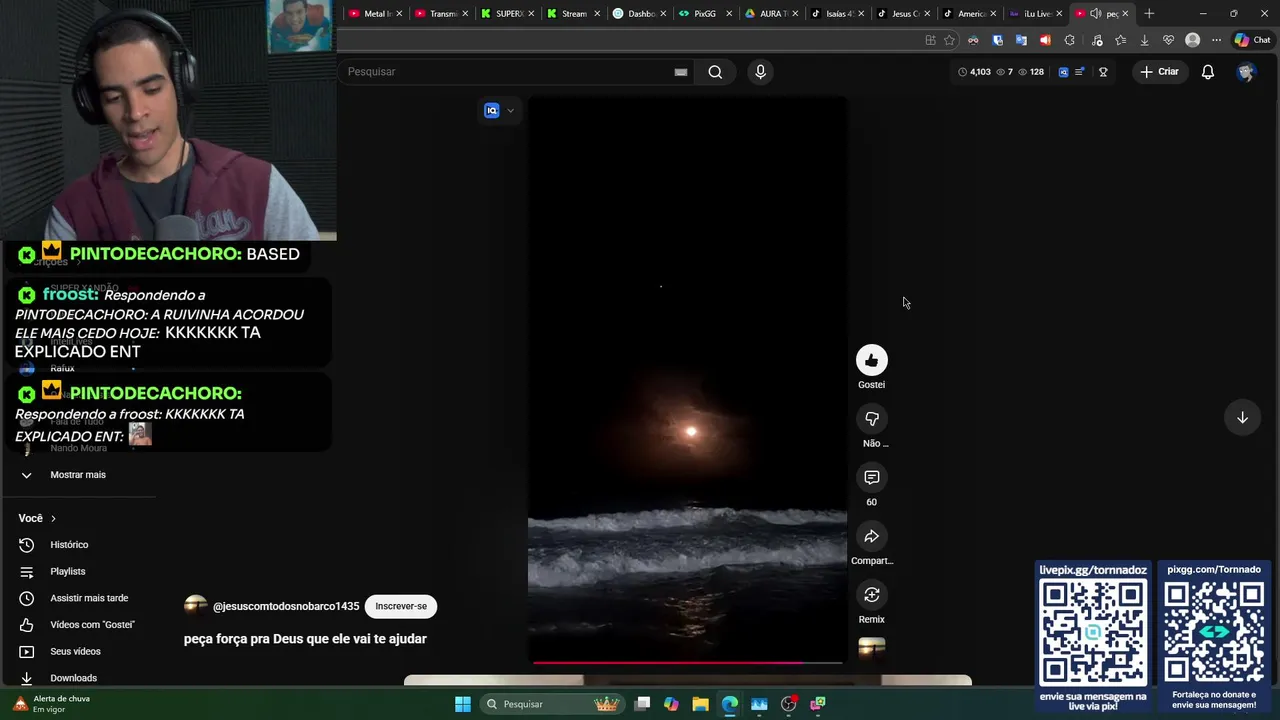Open the browser profile icon
1280x720 pixels.
pyautogui.click(x=1192, y=40)
